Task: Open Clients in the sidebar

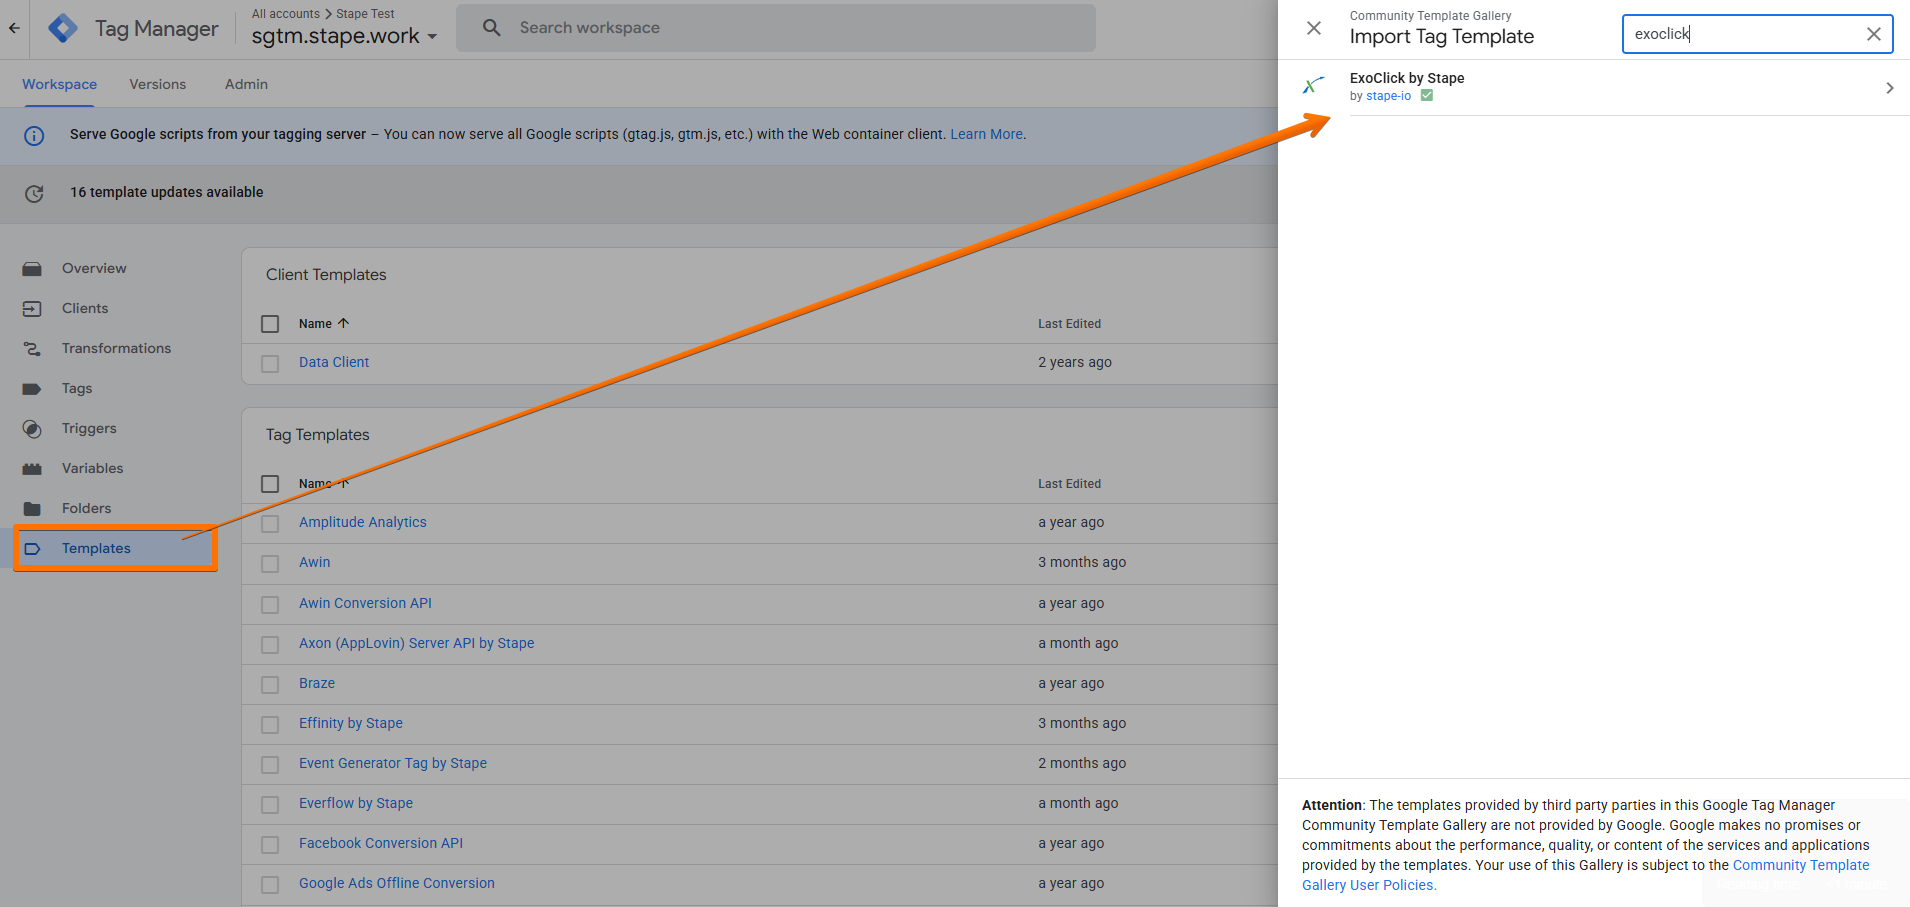Action: pyautogui.click(x=85, y=308)
